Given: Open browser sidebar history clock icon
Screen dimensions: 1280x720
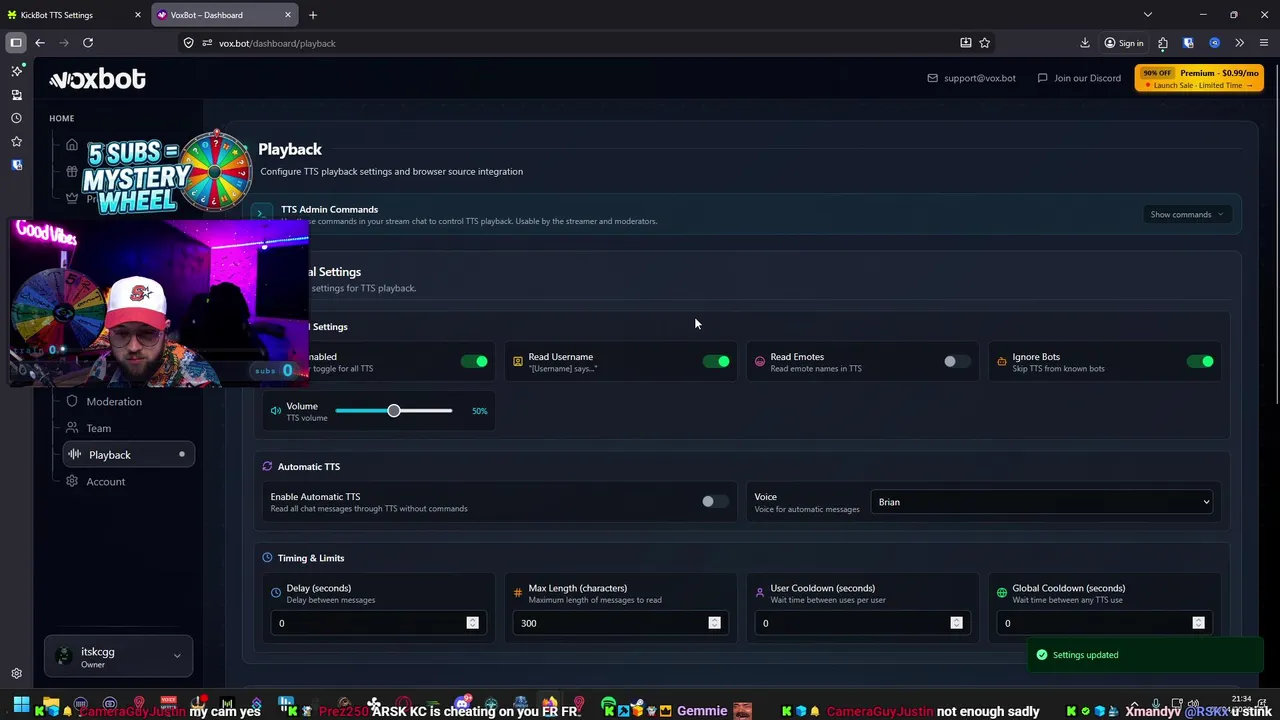Looking at the screenshot, I should click(x=16, y=118).
